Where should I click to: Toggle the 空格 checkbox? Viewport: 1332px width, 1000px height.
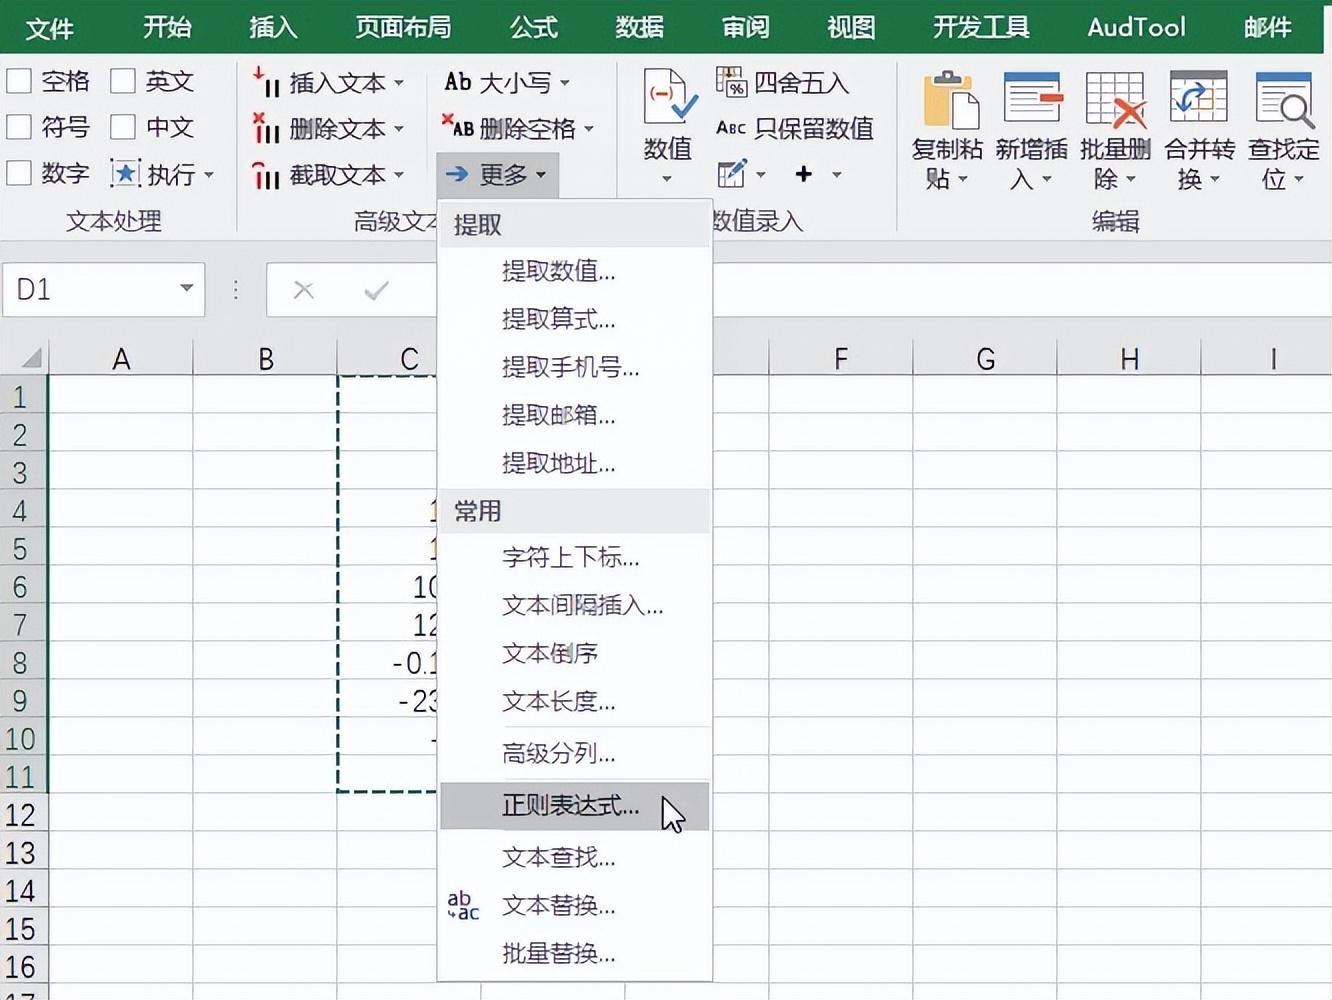coord(19,81)
